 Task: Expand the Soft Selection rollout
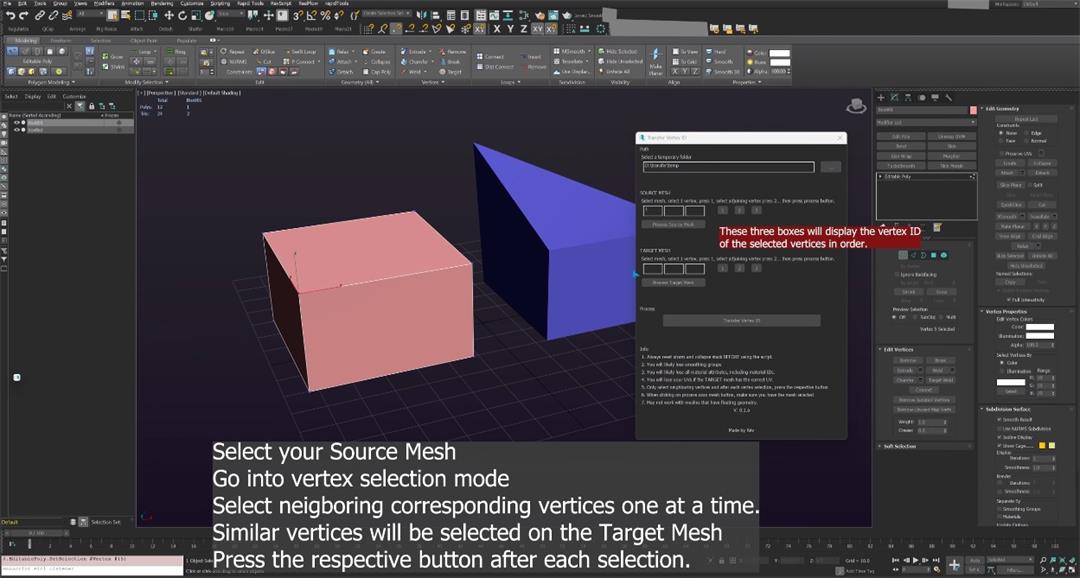pos(897,446)
